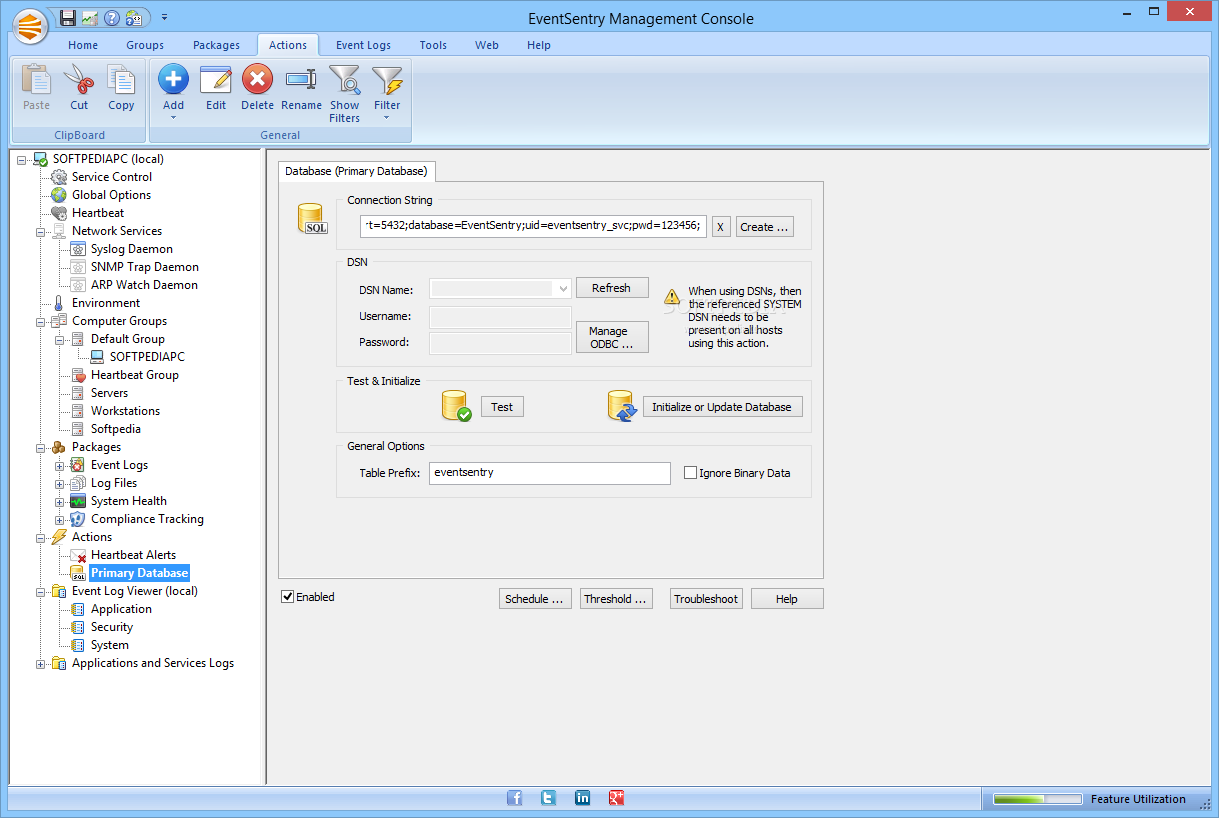Open the Web ribbon tab

point(487,45)
